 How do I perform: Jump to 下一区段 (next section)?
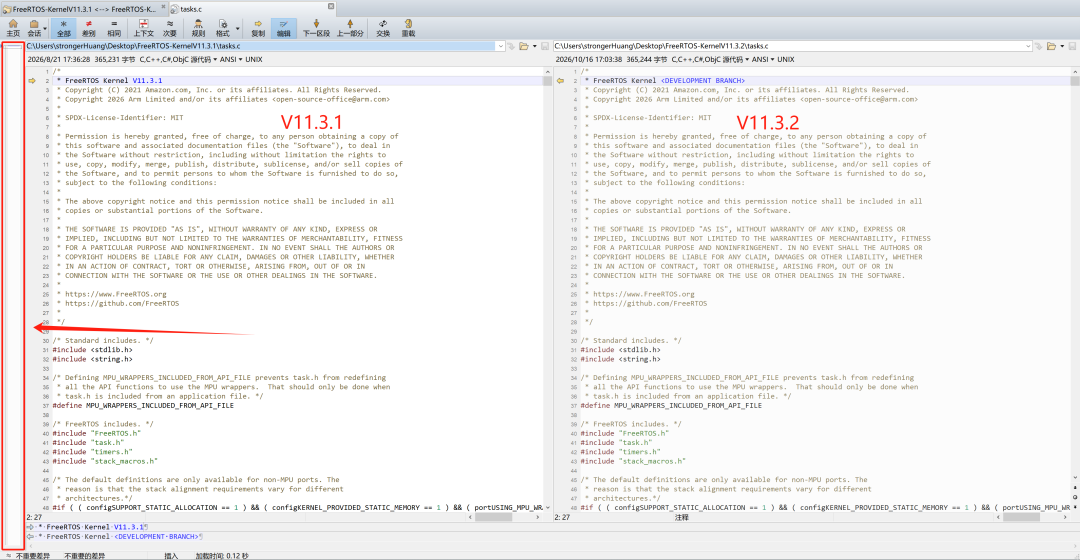pyautogui.click(x=316, y=28)
